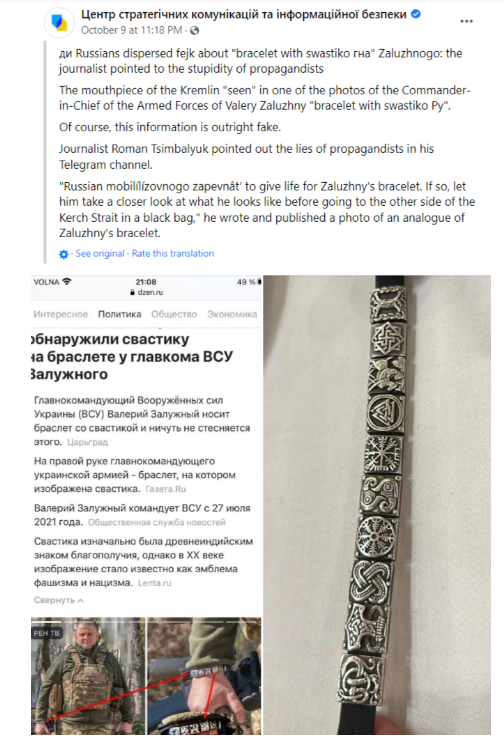
Task: Open the three-dot post options menu
Action: point(466,21)
